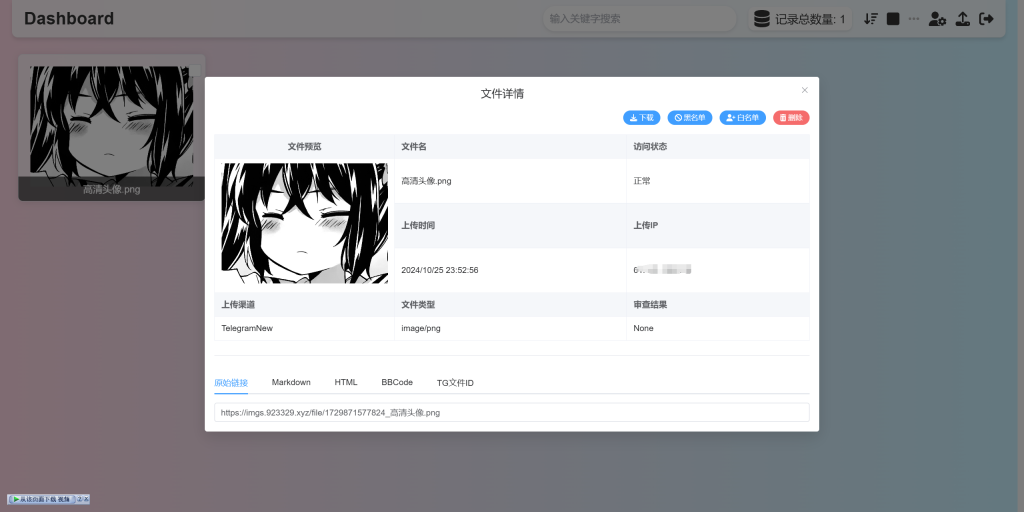Screen dimensions: 1024x512
Task: Add the uploader to whitelist (白名单)
Action: [x=742, y=118]
